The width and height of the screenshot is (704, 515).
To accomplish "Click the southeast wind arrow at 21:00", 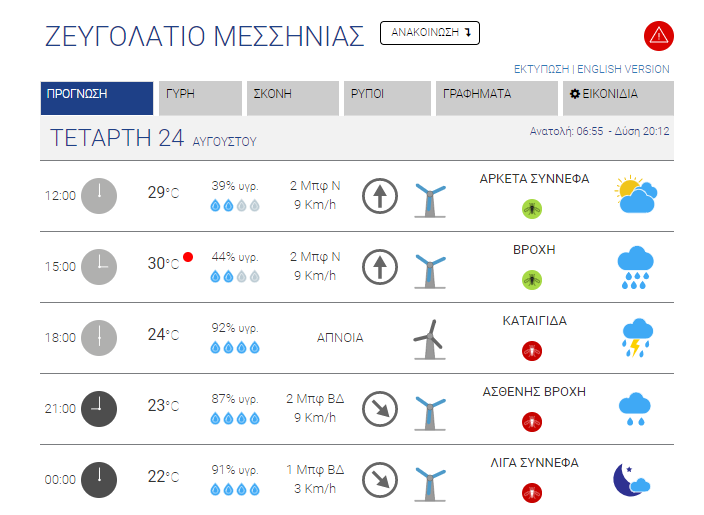I will pos(380,409).
